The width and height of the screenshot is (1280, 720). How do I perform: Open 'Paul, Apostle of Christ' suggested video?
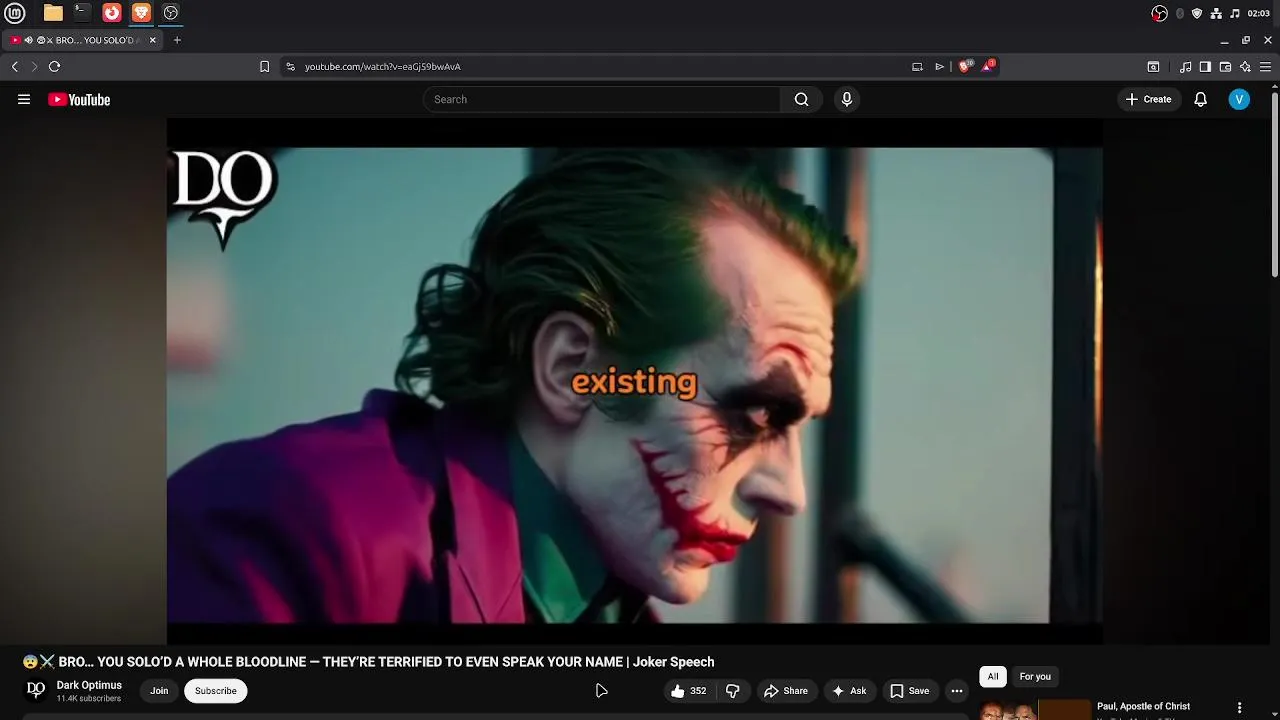1143,706
